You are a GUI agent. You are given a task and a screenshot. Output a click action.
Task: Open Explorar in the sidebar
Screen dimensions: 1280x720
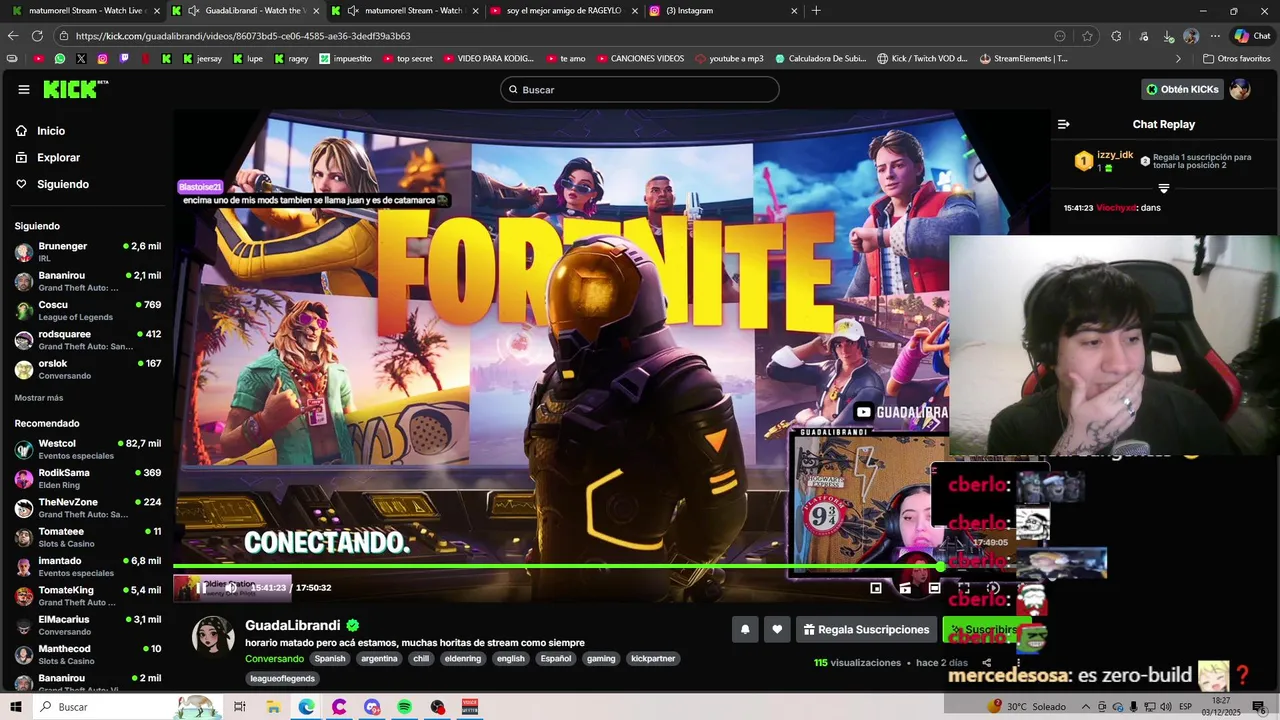48,158
